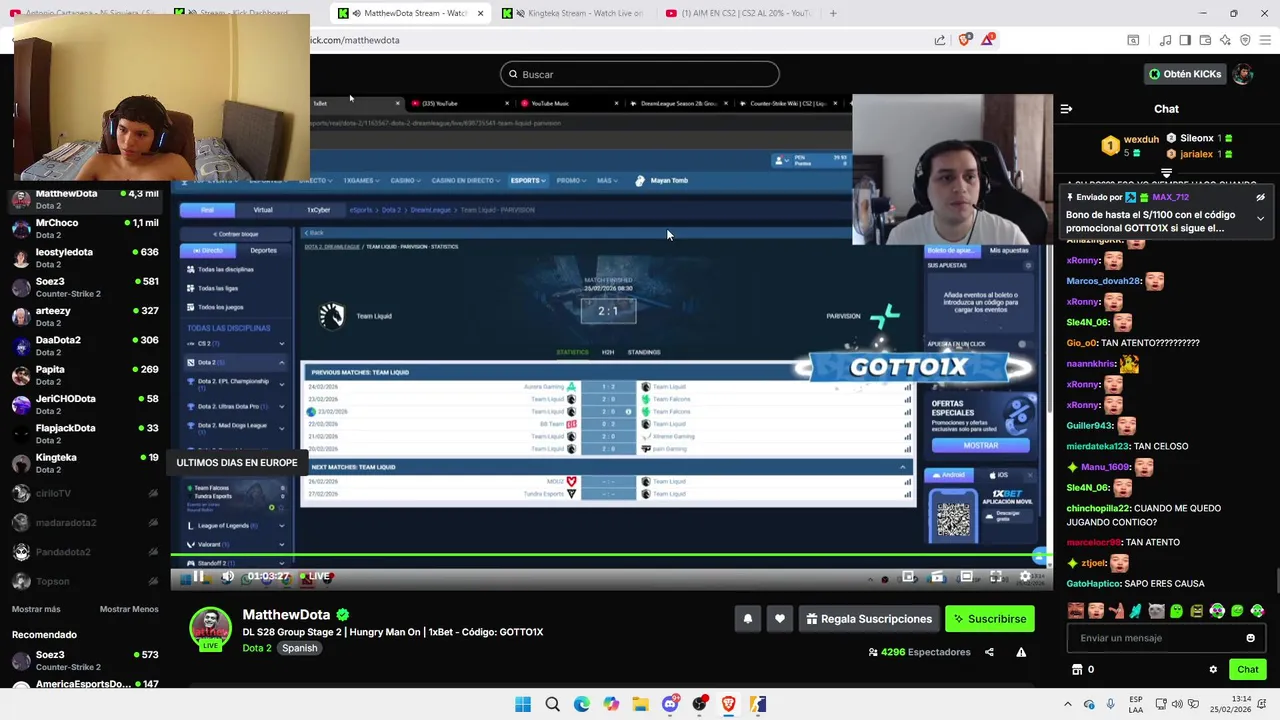Open Kingteka channel in sidebar
Screen dimensions: 1280x720
pyautogui.click(x=85, y=463)
